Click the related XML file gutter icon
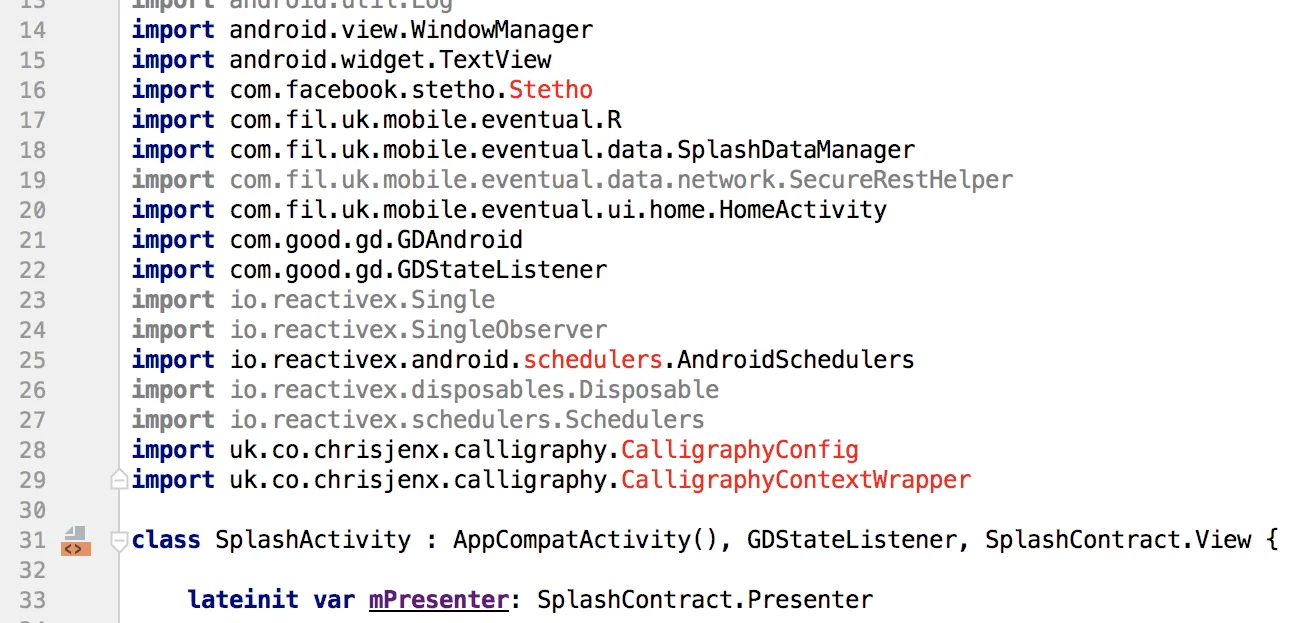The height and width of the screenshot is (623, 1296). pos(76,541)
